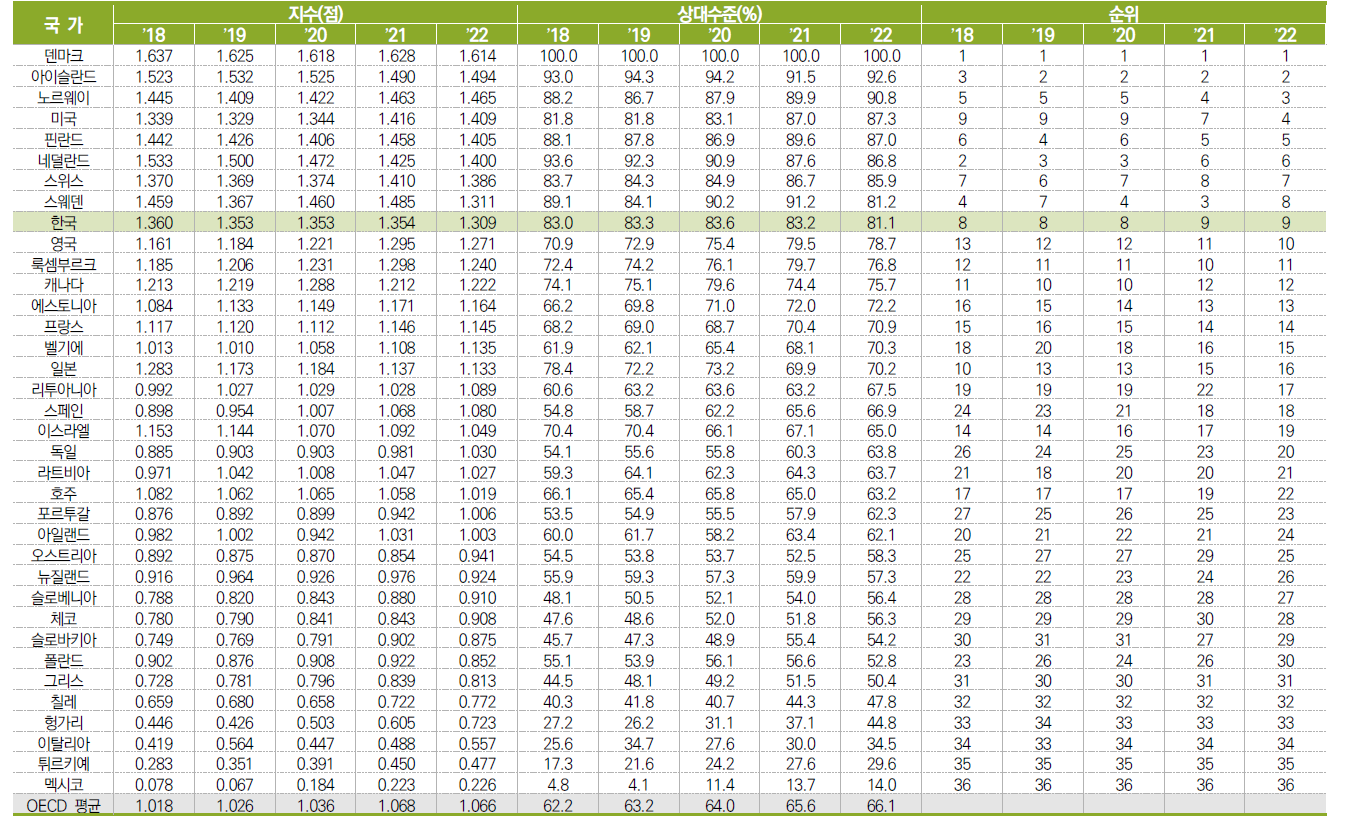The height and width of the screenshot is (835, 1348).
Task: Click 미국 '22 relative level 87.3
Action: pyautogui.click(x=881, y=118)
